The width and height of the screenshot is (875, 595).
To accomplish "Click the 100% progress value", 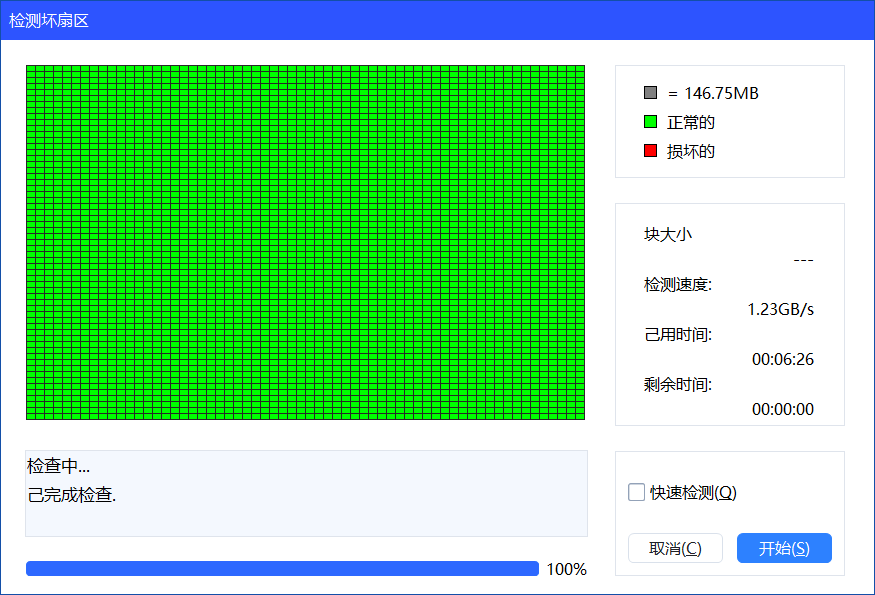I will [566, 569].
